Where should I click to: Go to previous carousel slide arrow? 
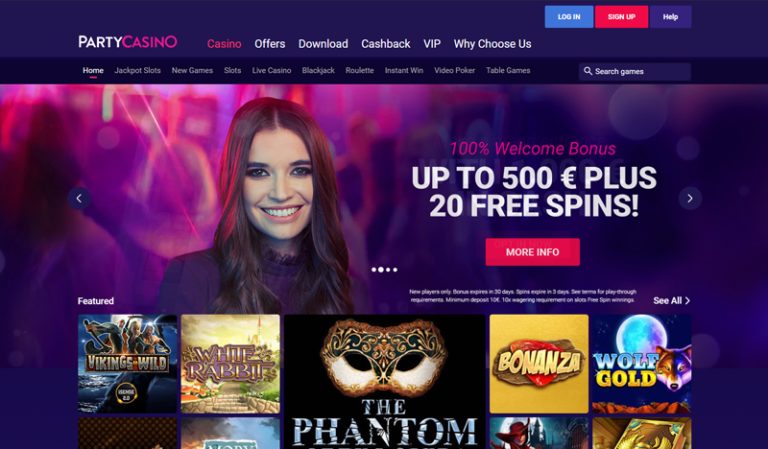(79, 198)
